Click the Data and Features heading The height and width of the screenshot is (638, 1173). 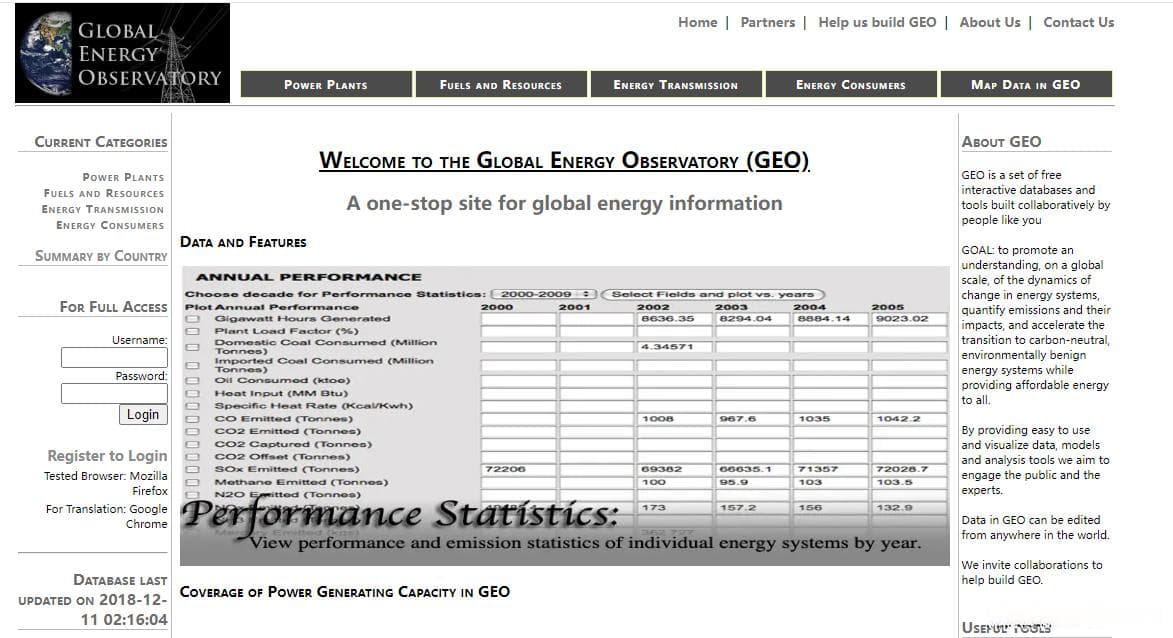coord(243,242)
